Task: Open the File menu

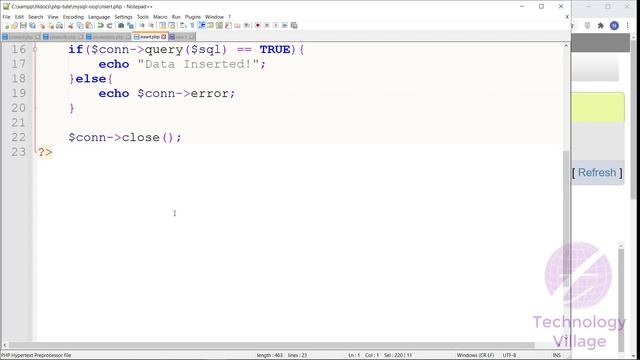Action: [x=7, y=17]
